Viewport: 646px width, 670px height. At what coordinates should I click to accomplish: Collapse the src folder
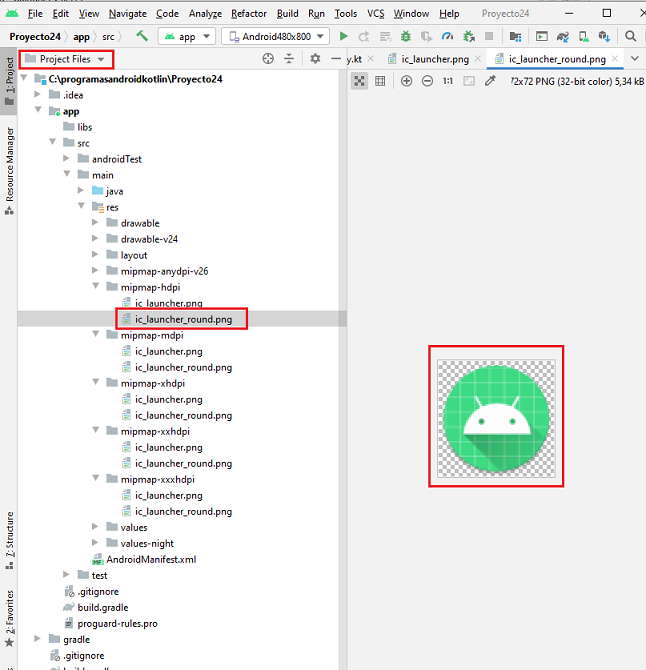(x=53, y=142)
